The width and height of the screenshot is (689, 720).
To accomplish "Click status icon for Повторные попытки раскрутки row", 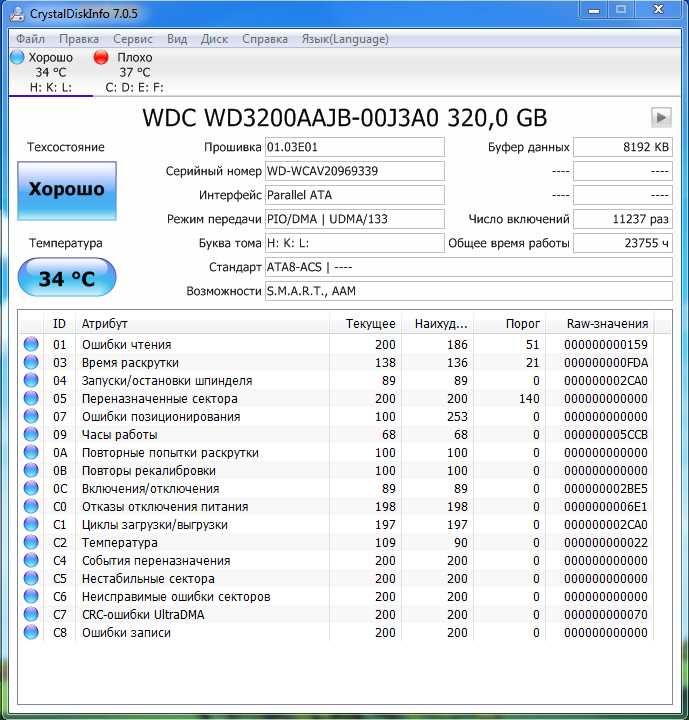I will click(31, 452).
